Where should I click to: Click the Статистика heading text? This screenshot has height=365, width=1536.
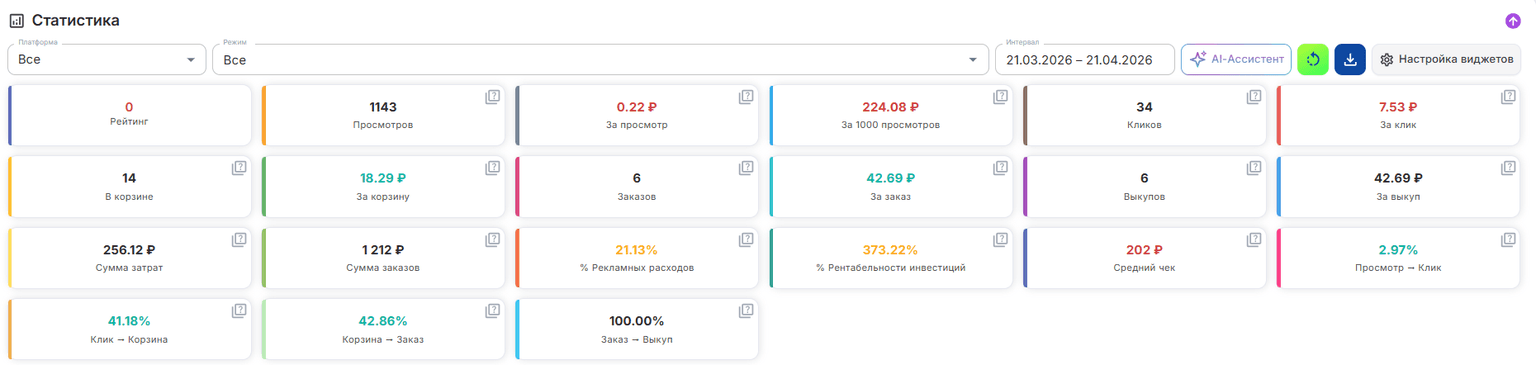[x=76, y=21]
